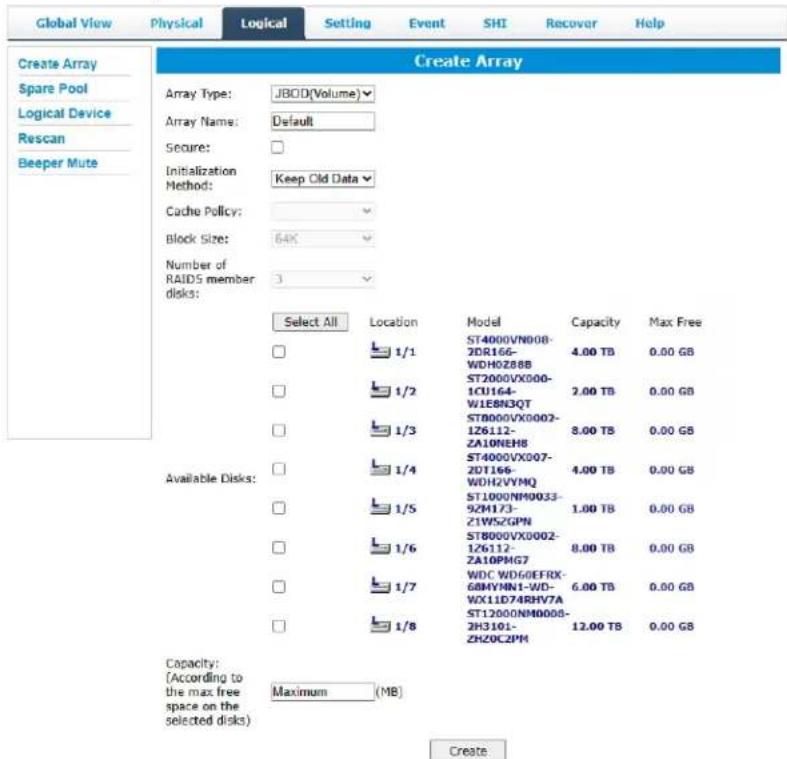
Task: Click the Capacity Maximum input field
Action: (x=323, y=692)
